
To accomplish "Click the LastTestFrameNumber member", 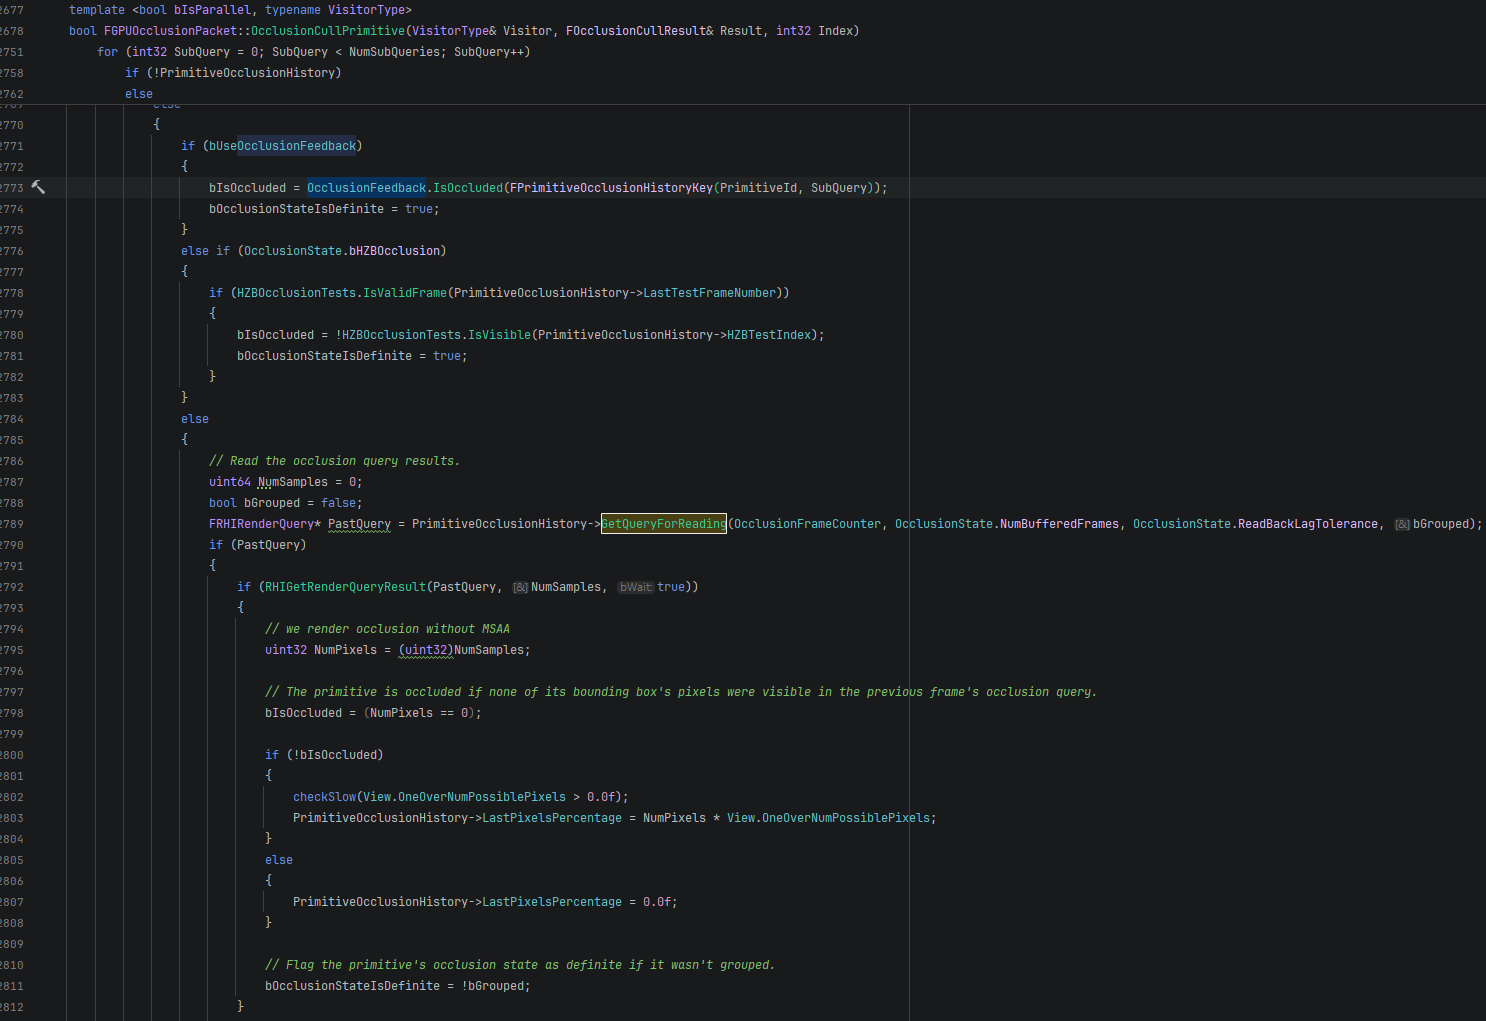I will pyautogui.click(x=709, y=293).
